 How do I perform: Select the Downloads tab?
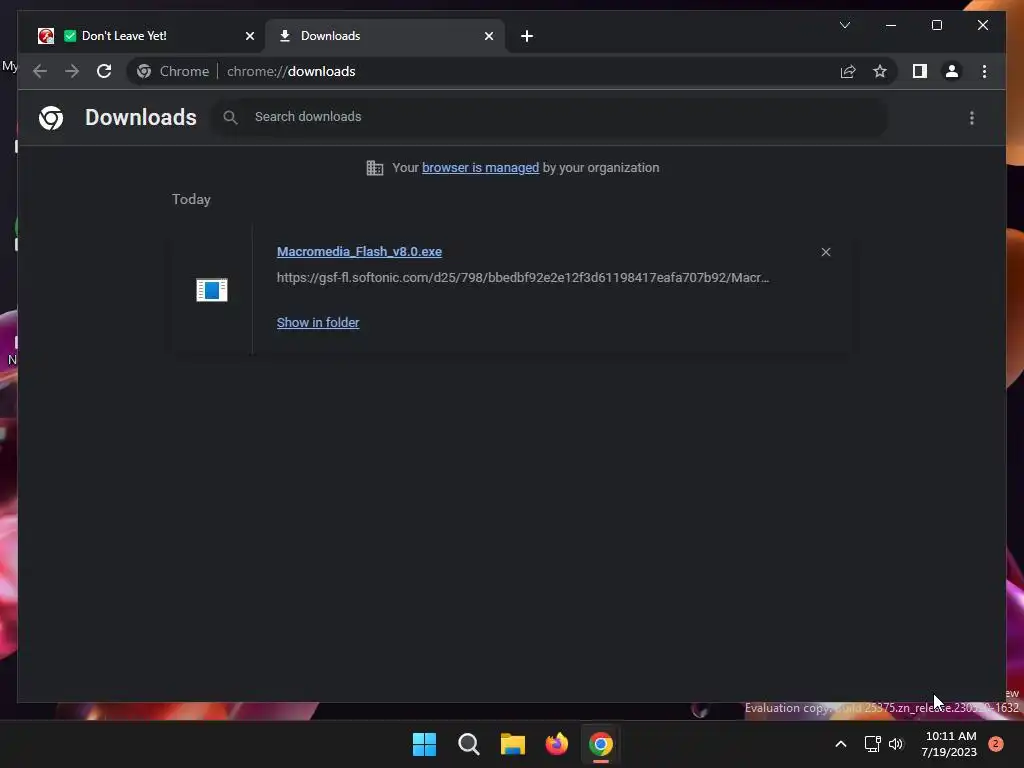(x=383, y=36)
